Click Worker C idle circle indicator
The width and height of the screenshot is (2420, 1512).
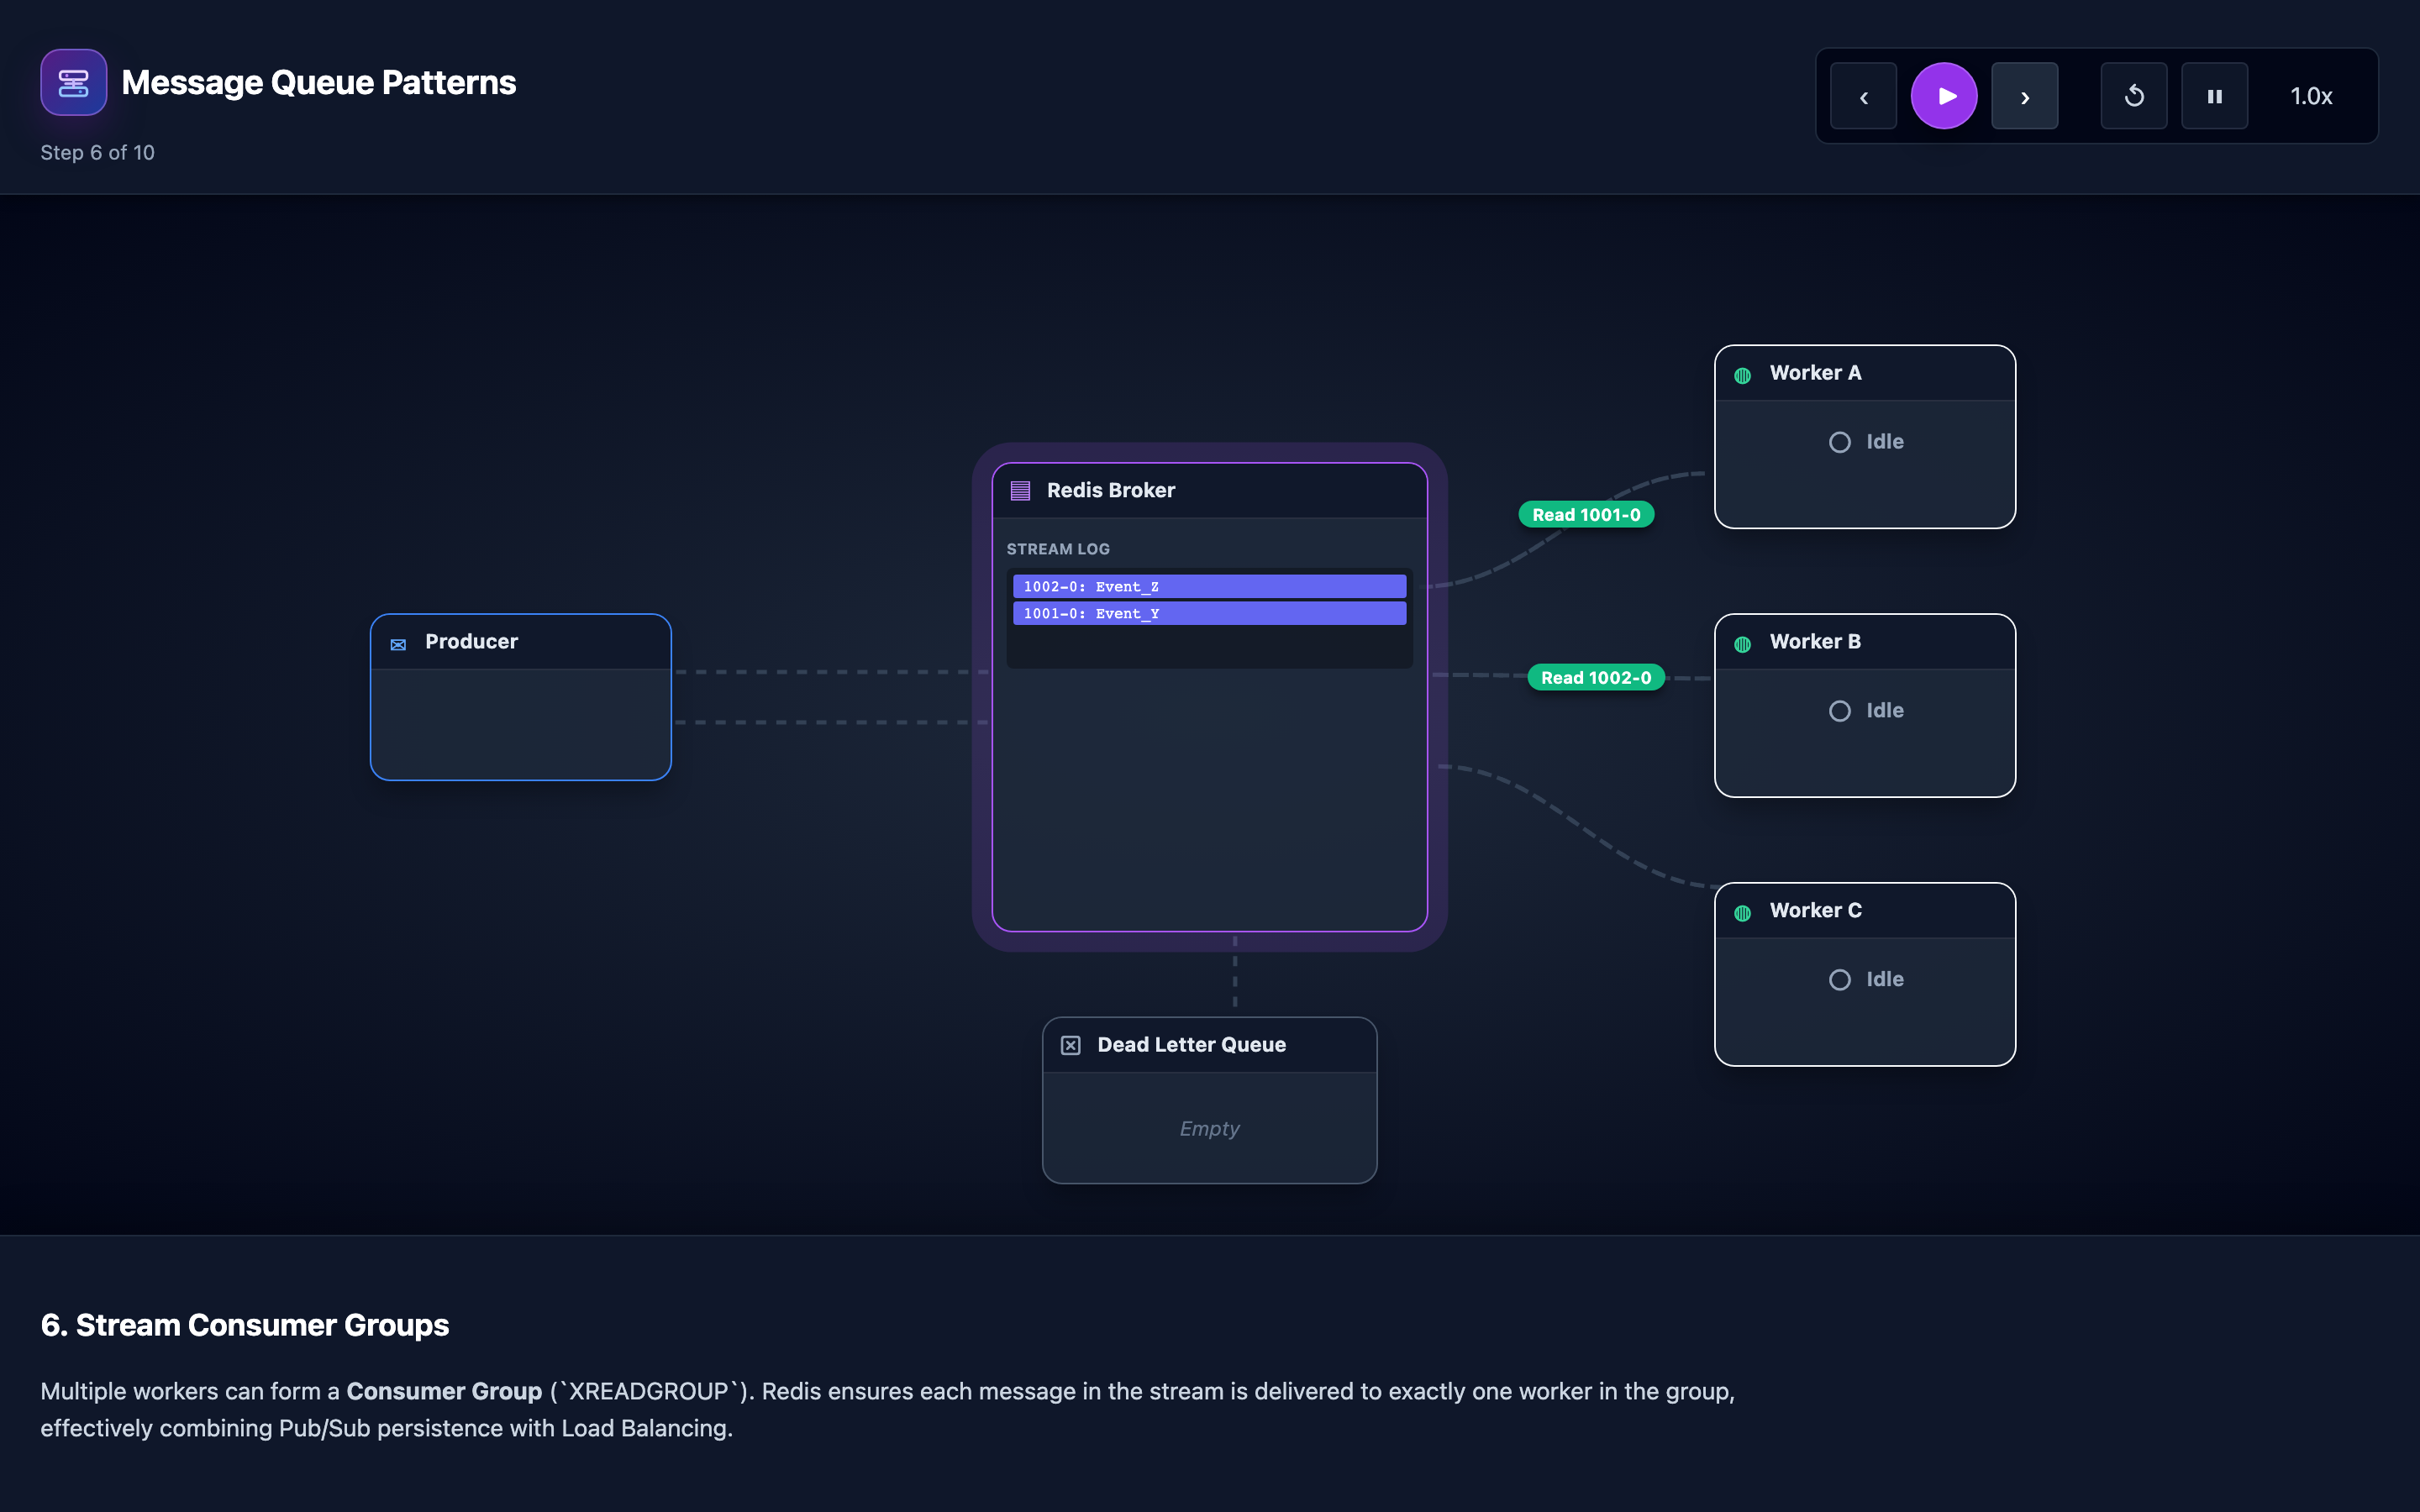tap(1839, 980)
